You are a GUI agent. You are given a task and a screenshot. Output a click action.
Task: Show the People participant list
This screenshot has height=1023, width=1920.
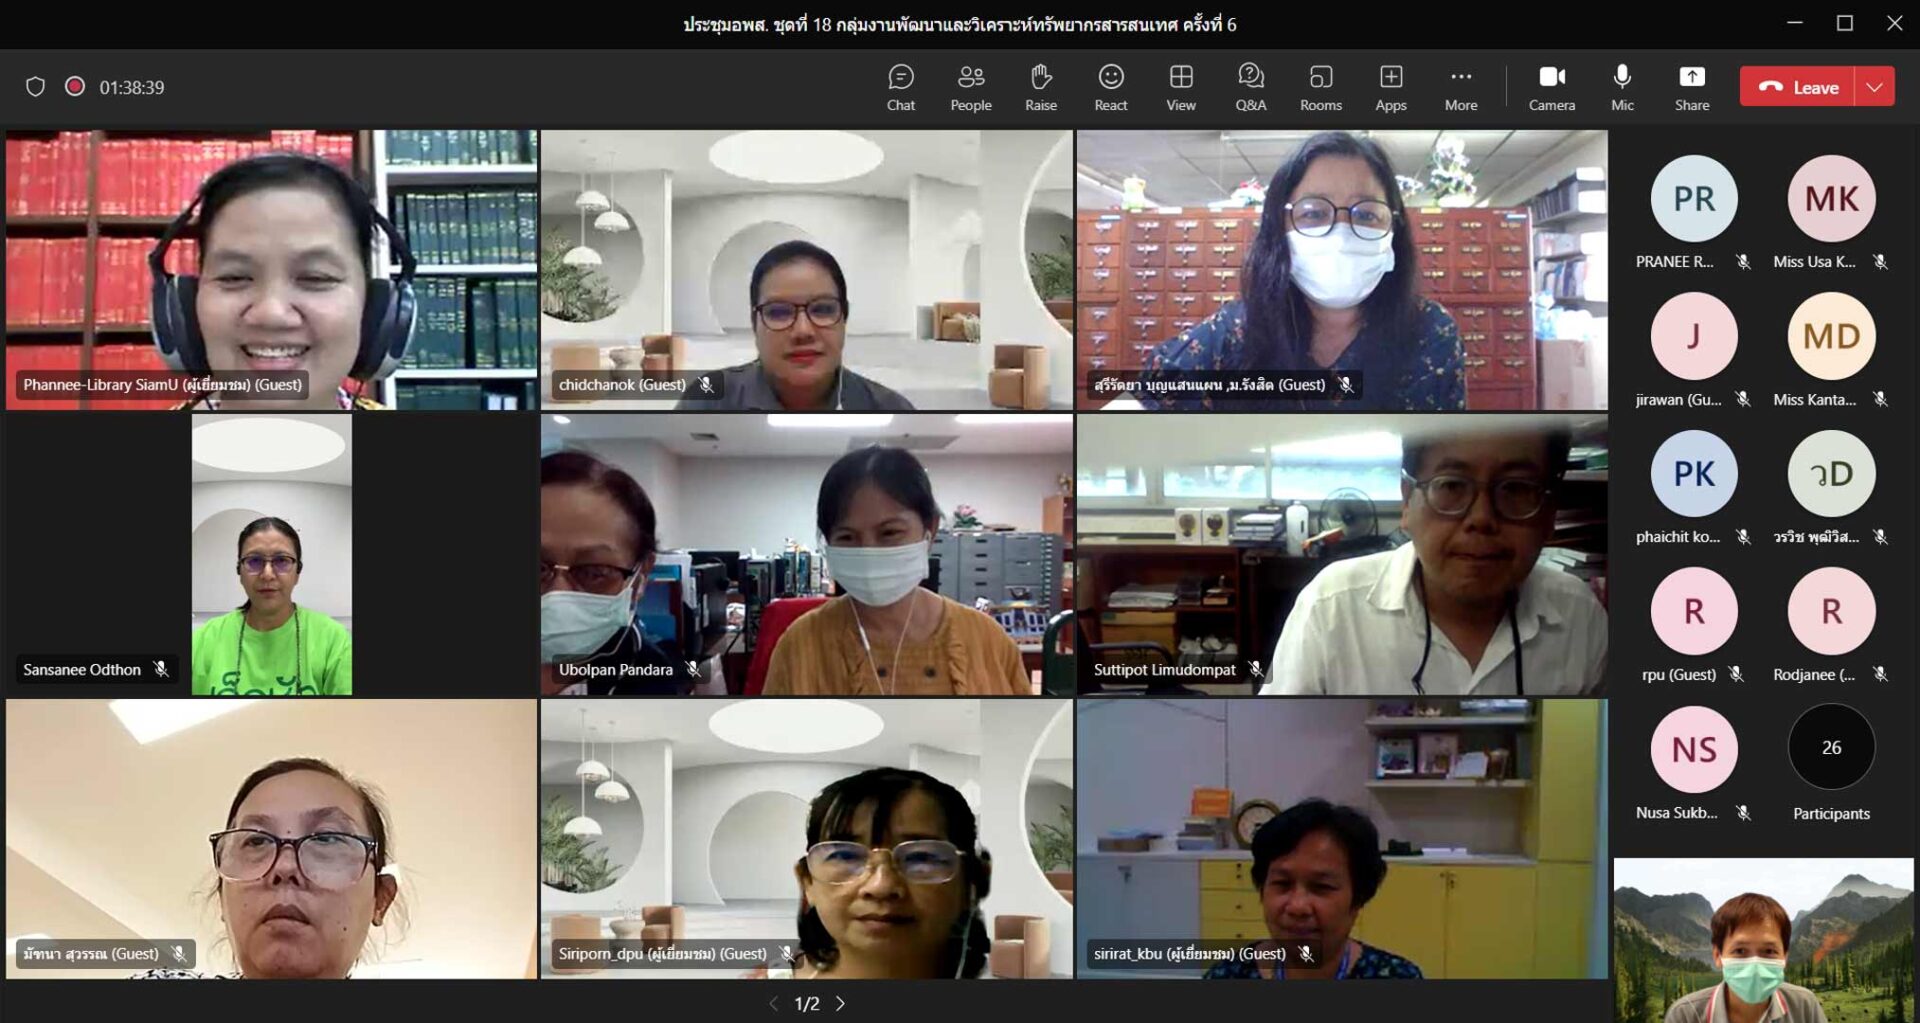pos(970,87)
